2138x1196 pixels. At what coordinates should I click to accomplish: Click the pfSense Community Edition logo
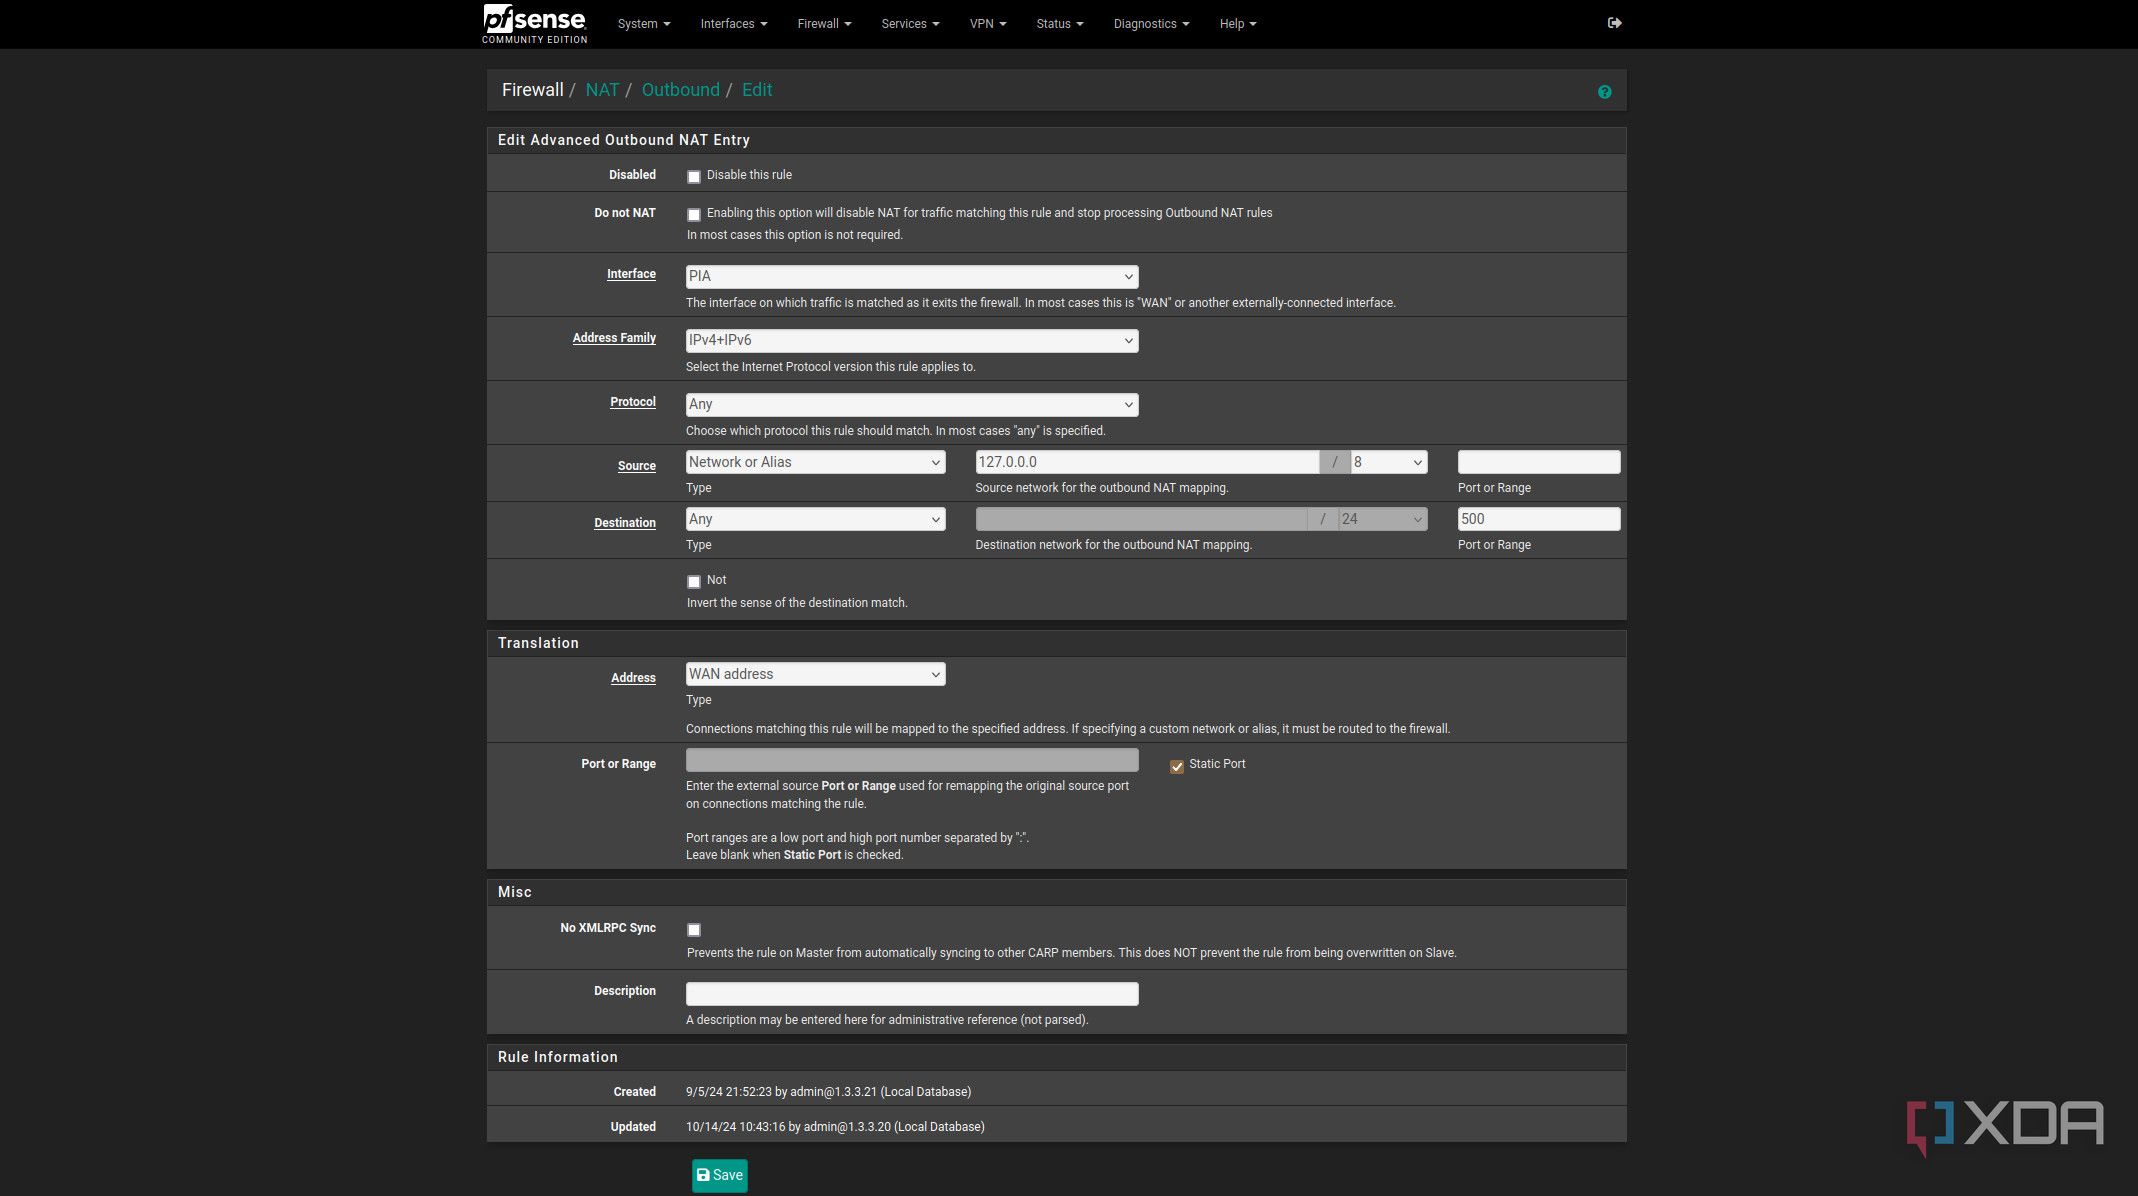tap(535, 24)
